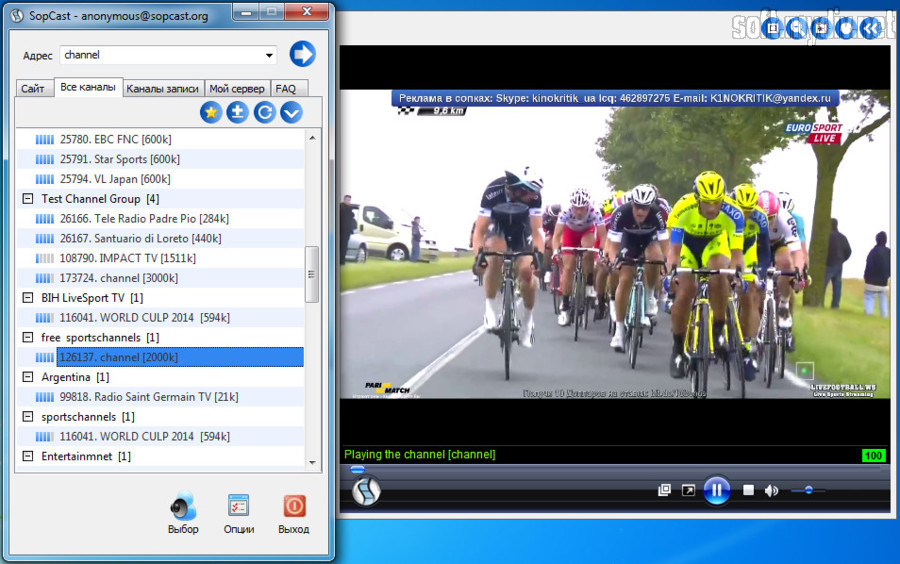Click the star-marked square icon above the video

coord(821,28)
